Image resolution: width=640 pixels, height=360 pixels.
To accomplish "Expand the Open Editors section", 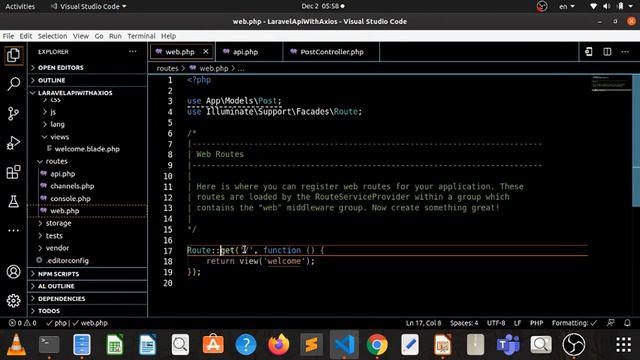I will coord(87,68).
